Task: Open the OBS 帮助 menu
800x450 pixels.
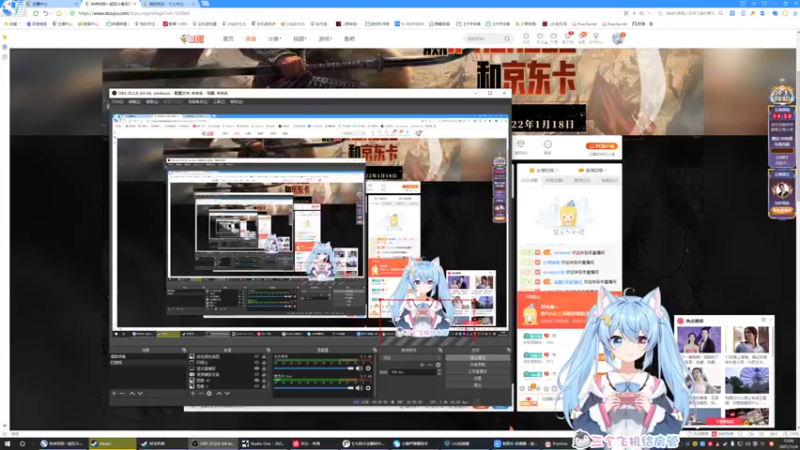Action: point(236,102)
